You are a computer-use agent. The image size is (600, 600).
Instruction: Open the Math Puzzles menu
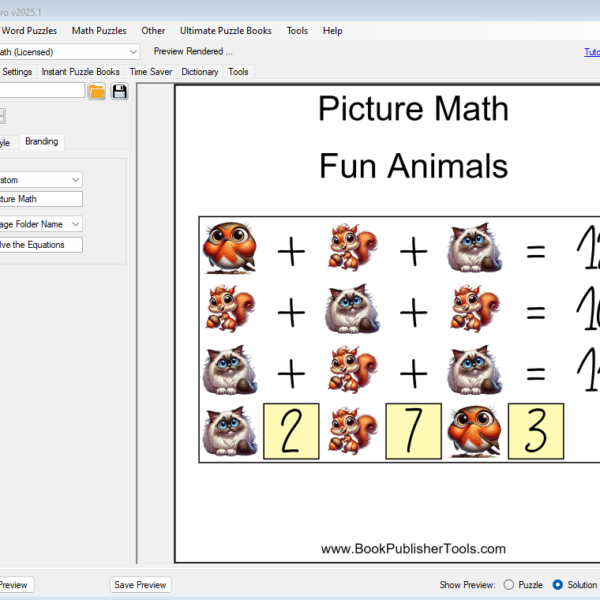[x=99, y=31]
